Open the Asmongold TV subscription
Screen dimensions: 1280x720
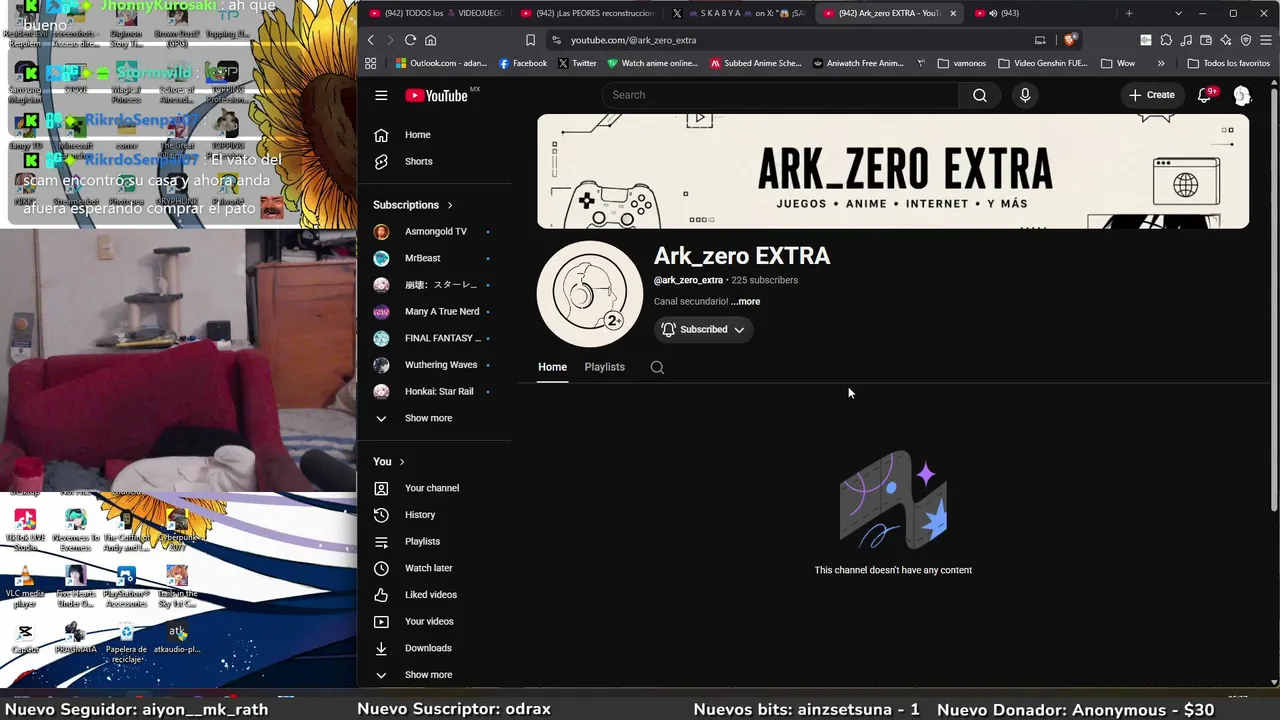[434, 231]
